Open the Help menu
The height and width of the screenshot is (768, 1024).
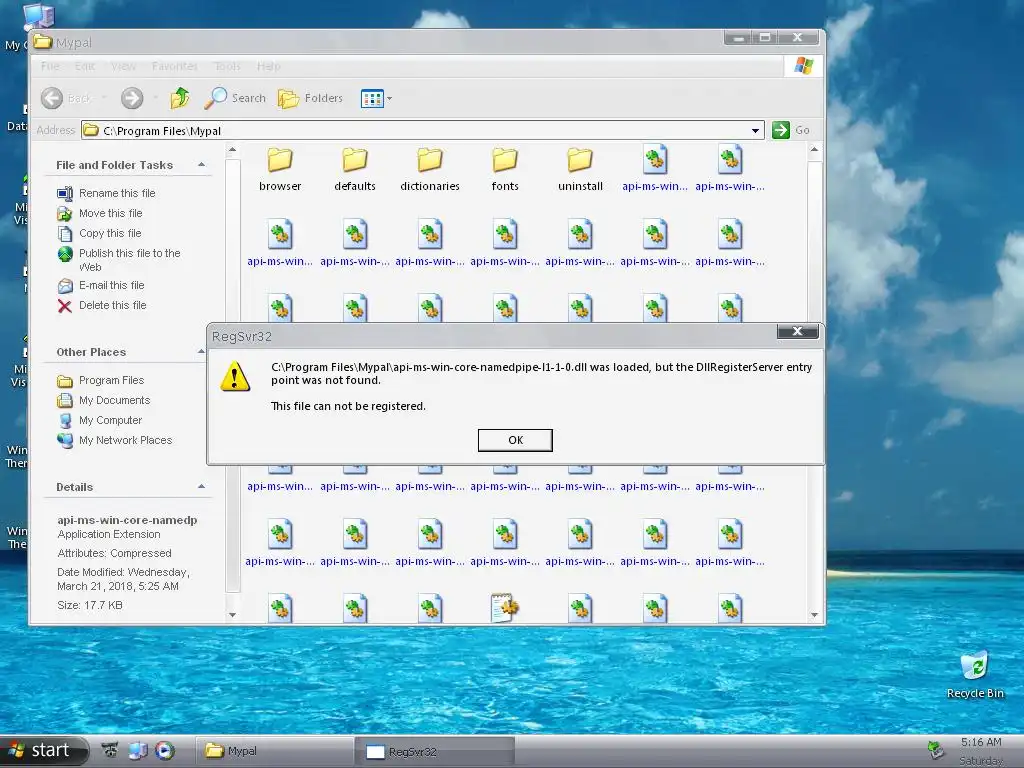pos(268,66)
